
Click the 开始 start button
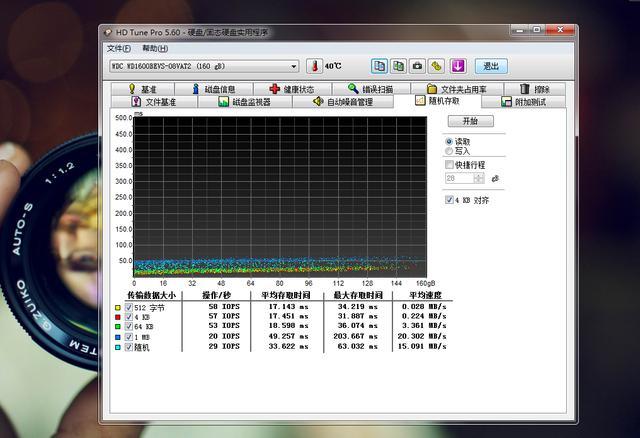pos(471,121)
